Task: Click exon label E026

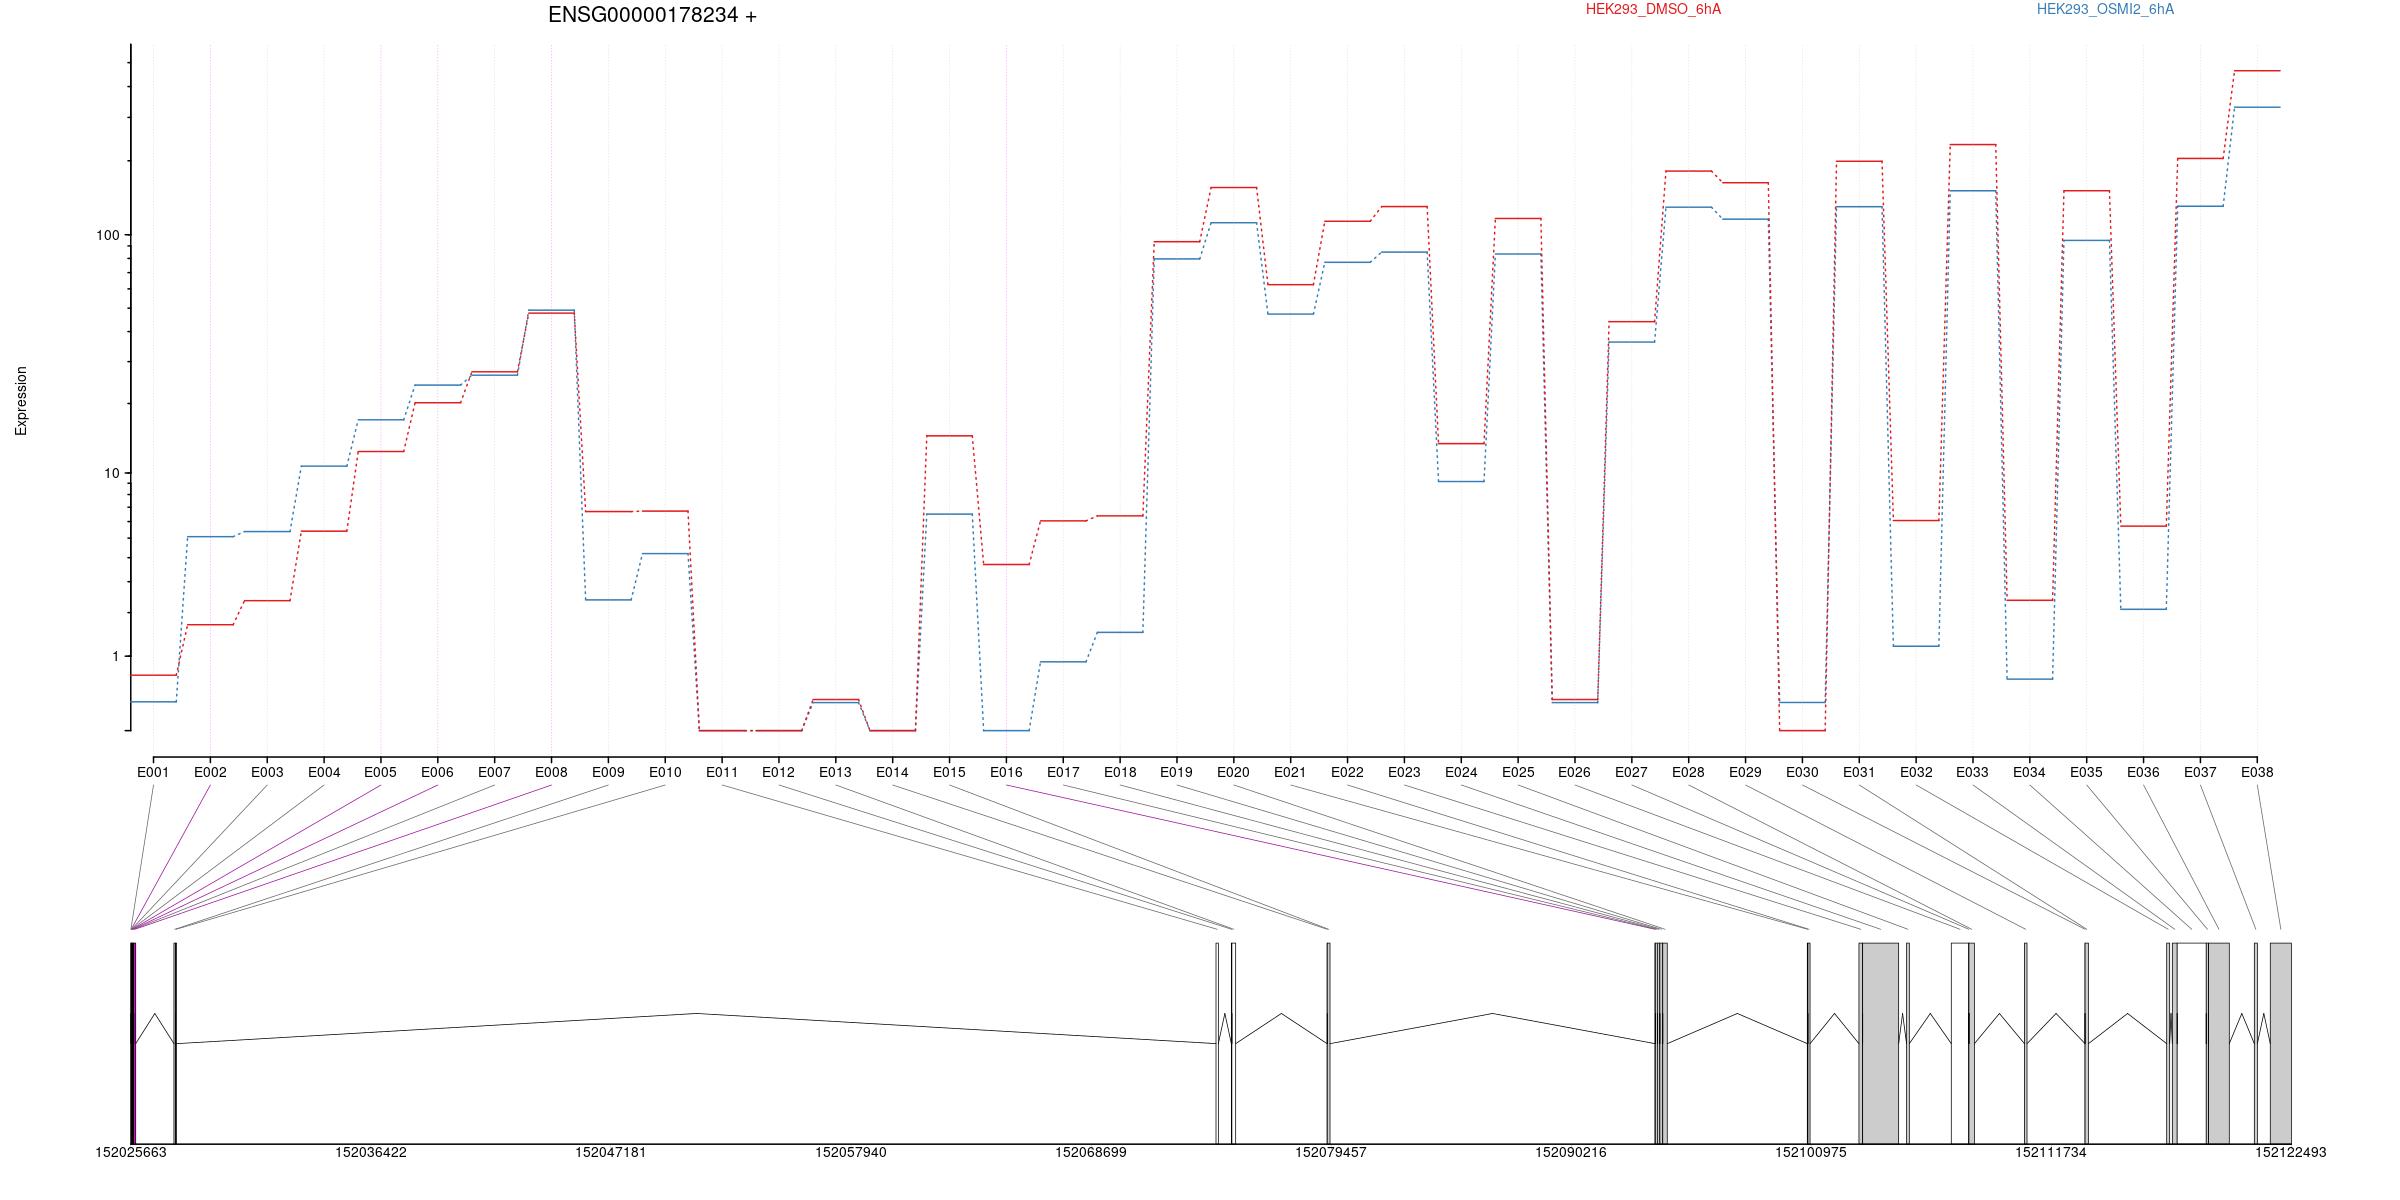Action: 1574,772
